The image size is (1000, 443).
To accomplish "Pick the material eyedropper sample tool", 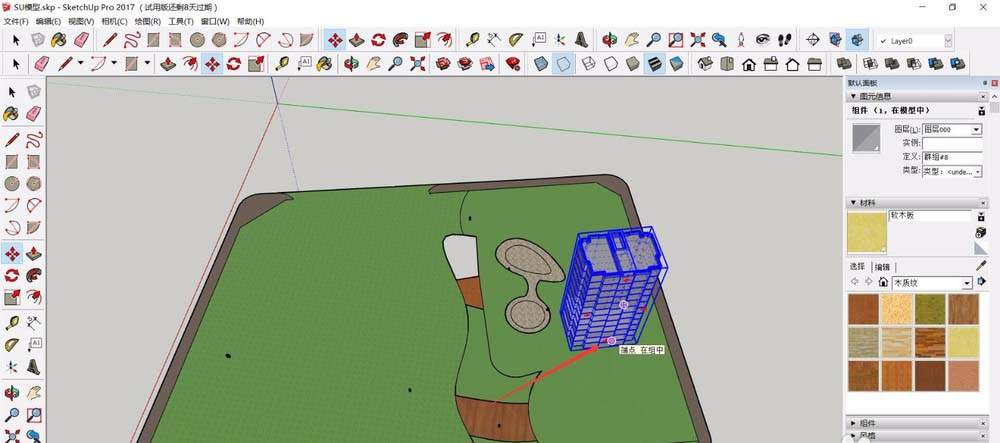I will (x=982, y=265).
